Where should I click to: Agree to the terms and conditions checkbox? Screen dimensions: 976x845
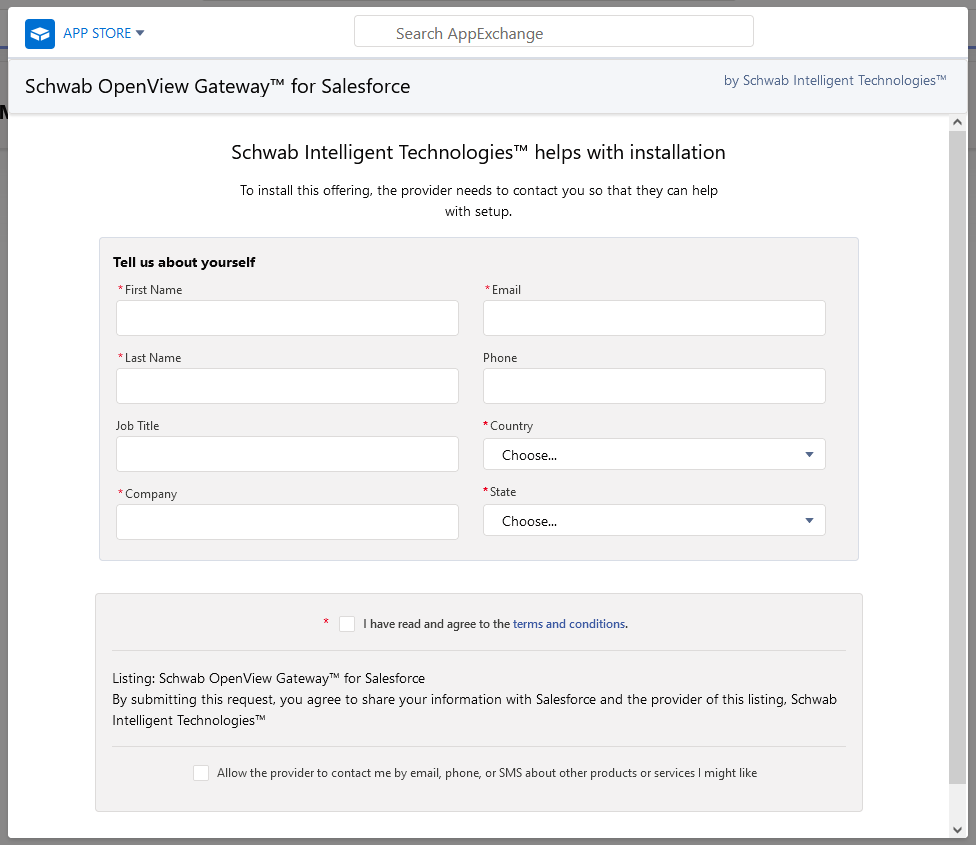tap(347, 623)
